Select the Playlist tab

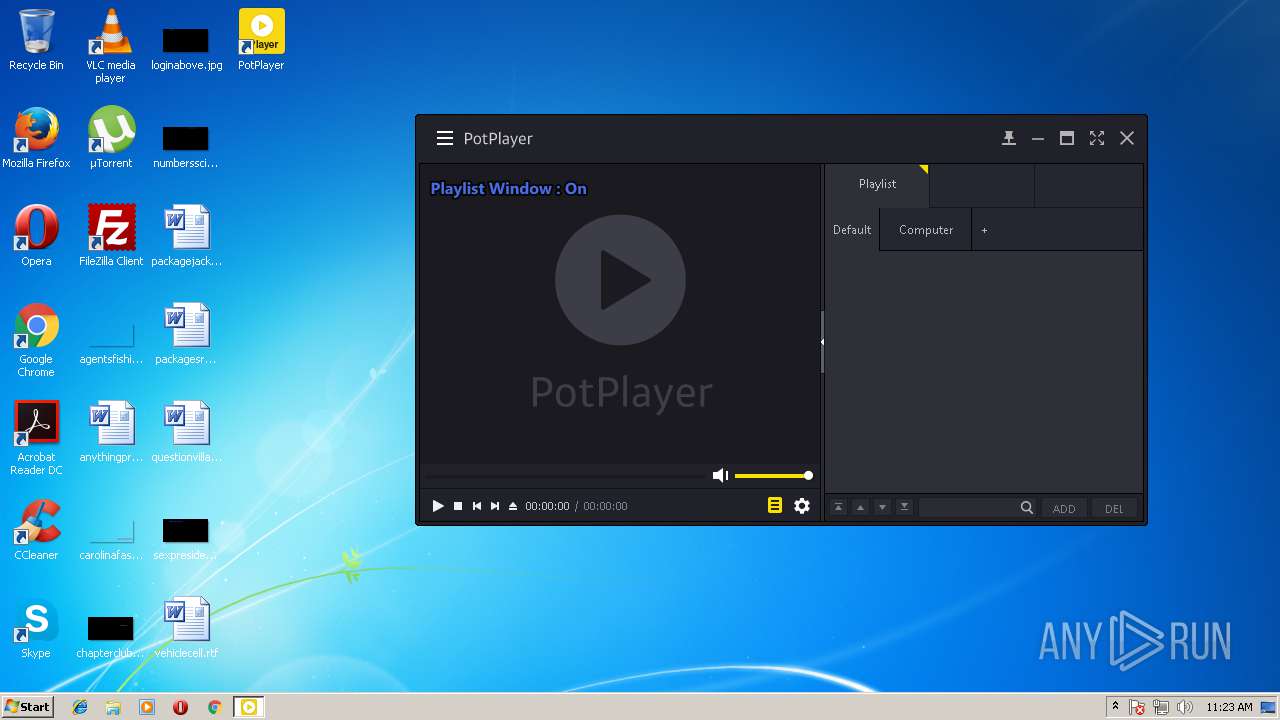tap(877, 184)
